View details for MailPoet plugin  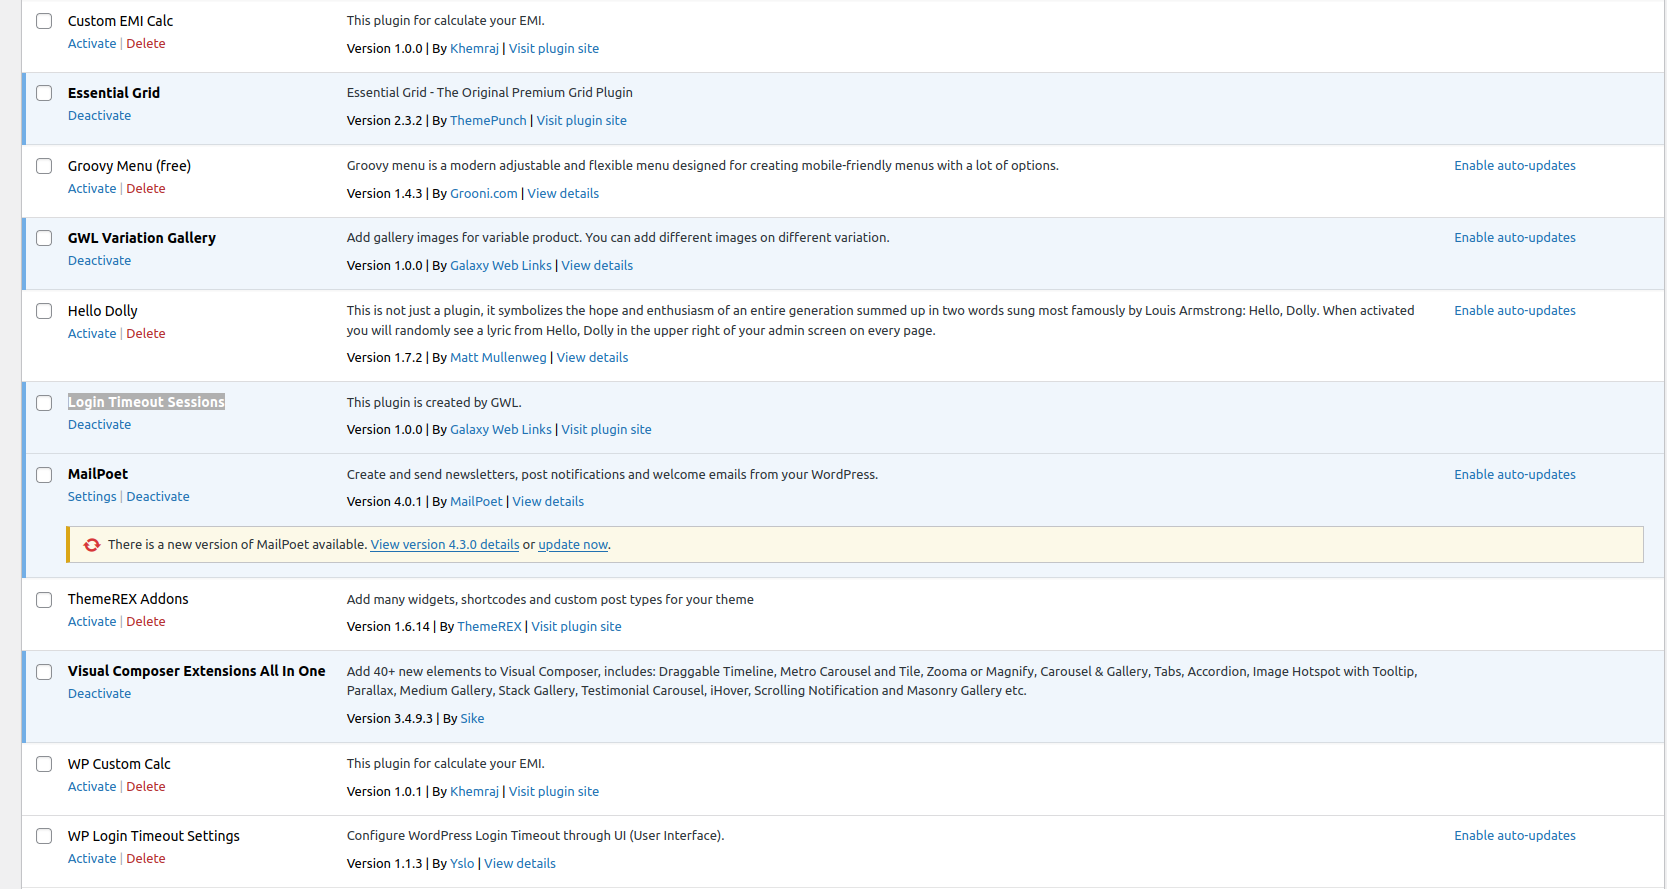pos(548,502)
